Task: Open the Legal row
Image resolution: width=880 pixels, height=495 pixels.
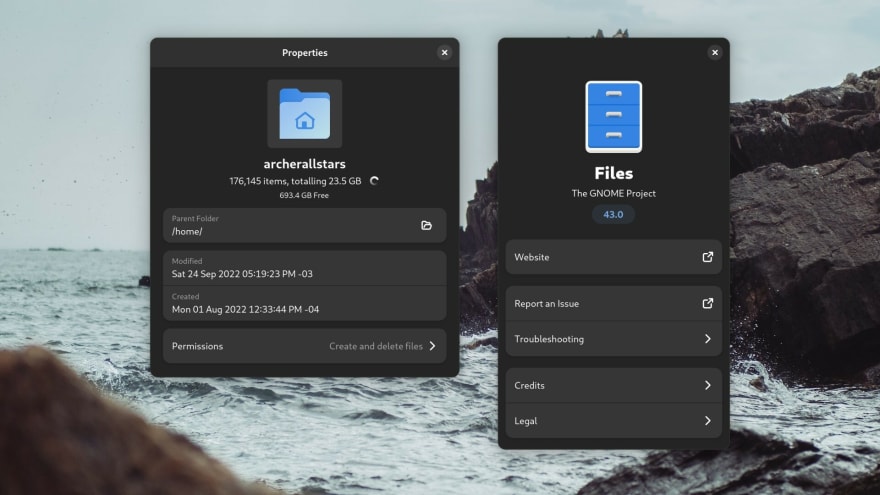Action: pos(613,421)
